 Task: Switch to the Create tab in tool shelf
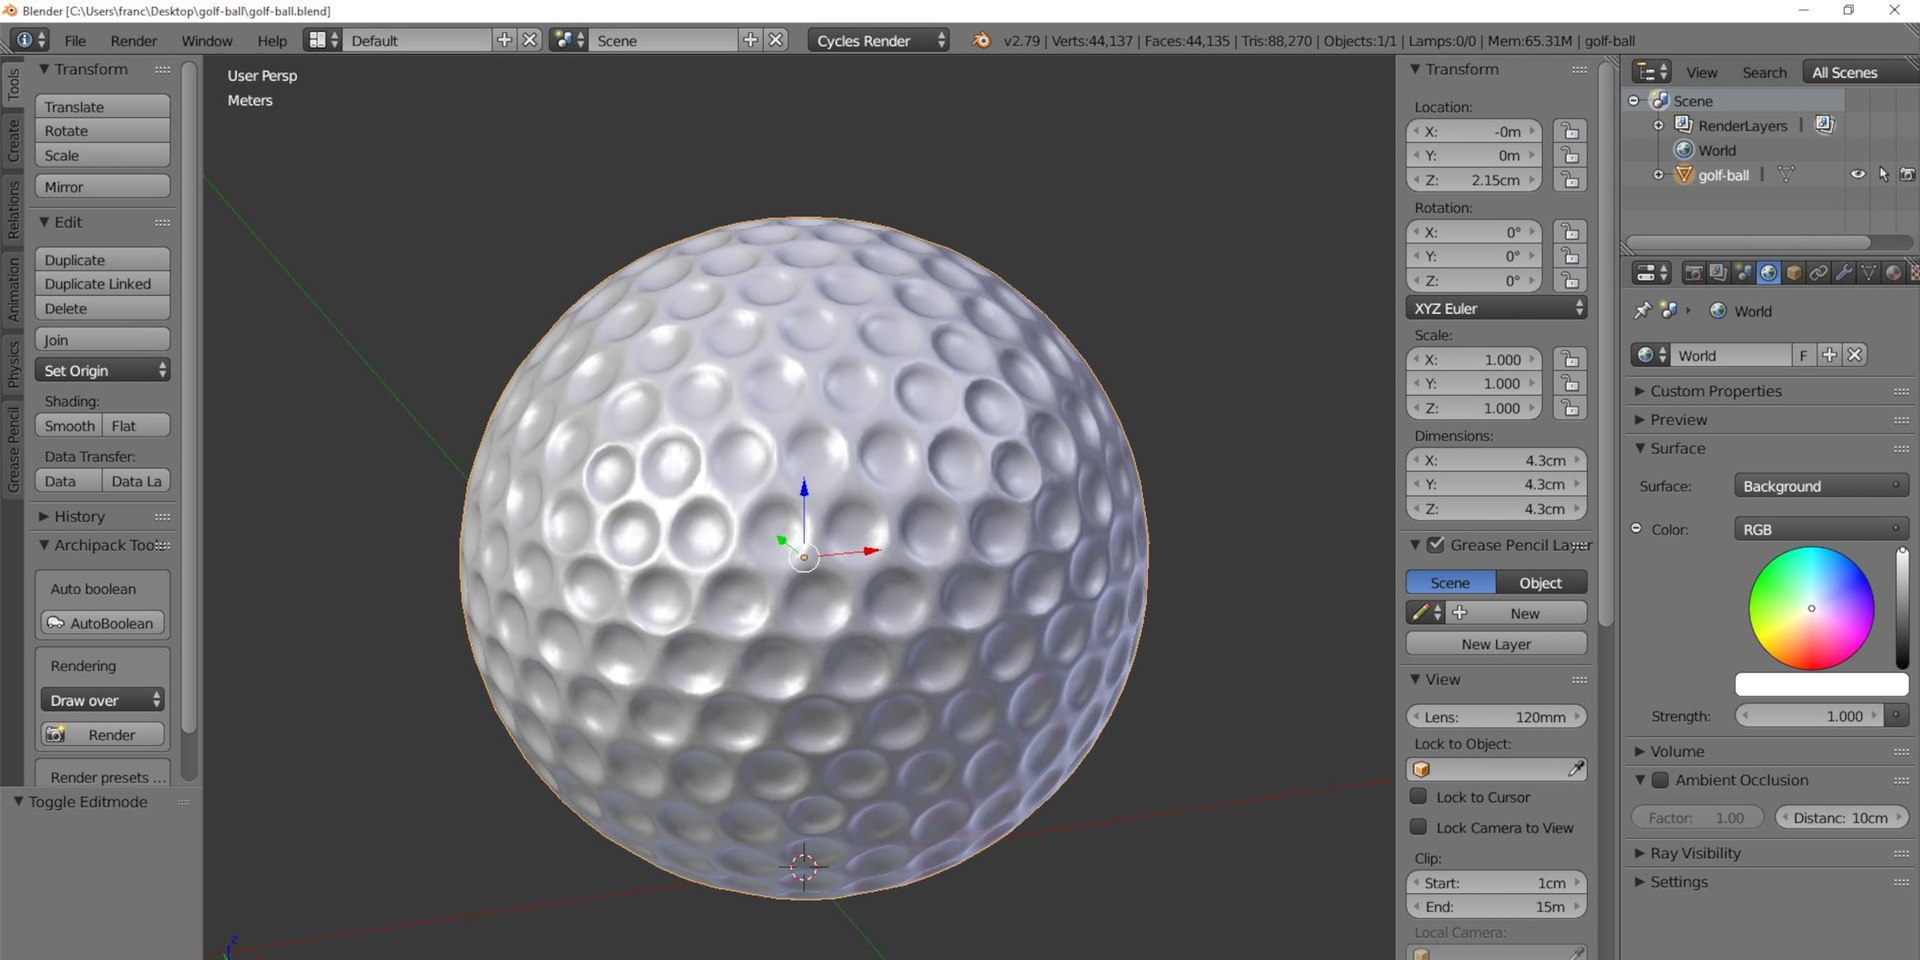[x=13, y=140]
